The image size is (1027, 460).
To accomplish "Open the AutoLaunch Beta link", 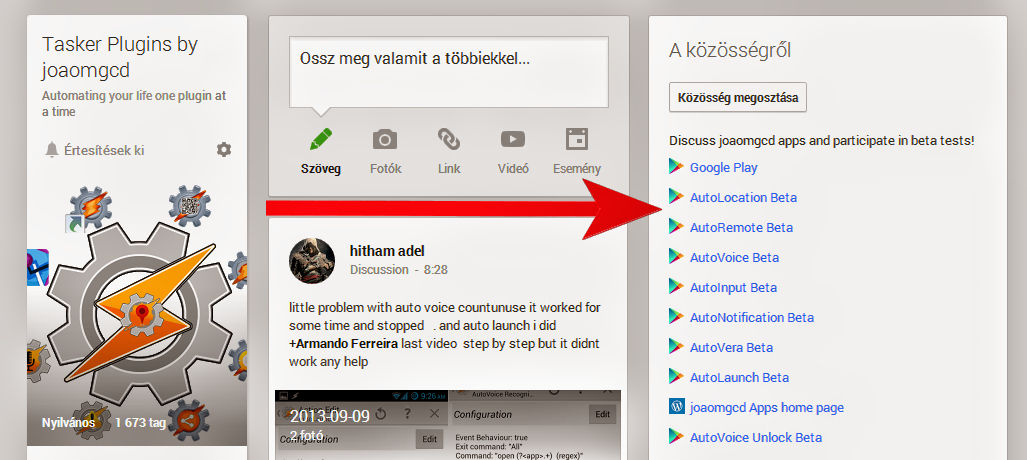I will (739, 378).
